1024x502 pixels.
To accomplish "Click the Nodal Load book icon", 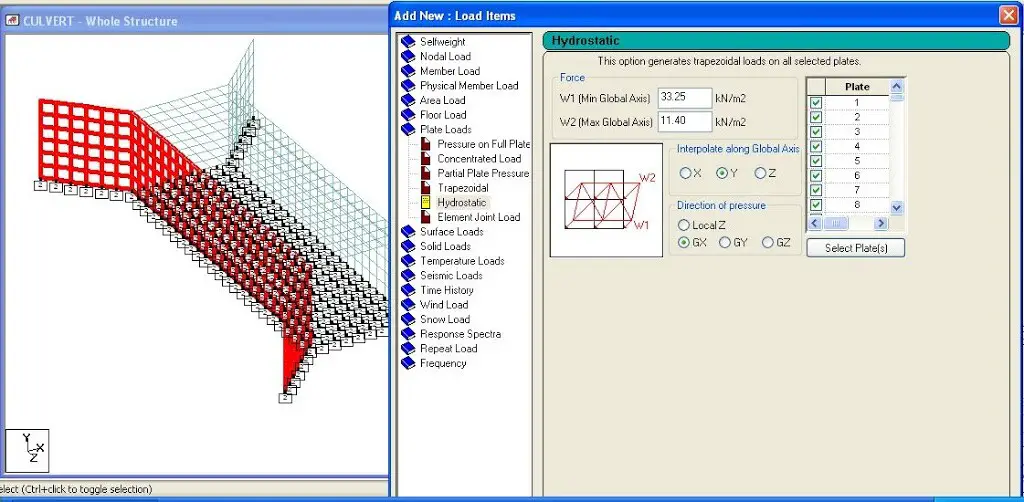I will (408, 56).
